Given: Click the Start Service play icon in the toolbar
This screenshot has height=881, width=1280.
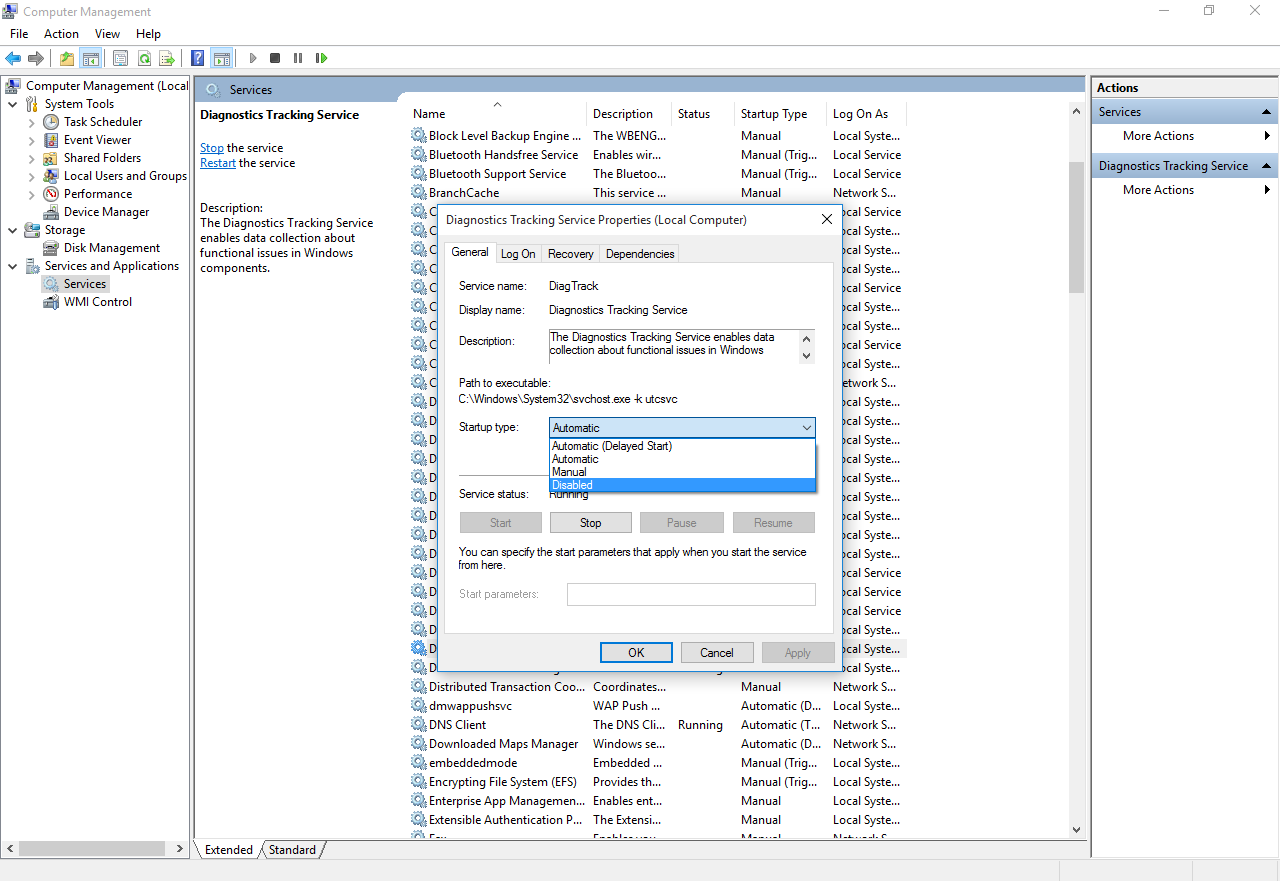Looking at the screenshot, I should (253, 58).
